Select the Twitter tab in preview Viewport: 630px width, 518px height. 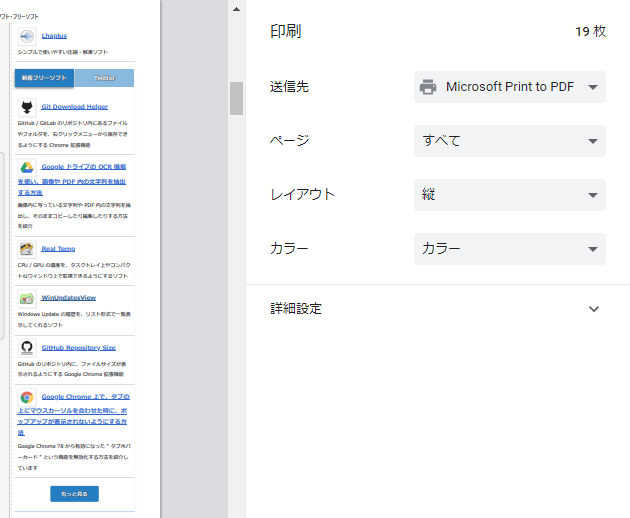pyautogui.click(x=104, y=78)
